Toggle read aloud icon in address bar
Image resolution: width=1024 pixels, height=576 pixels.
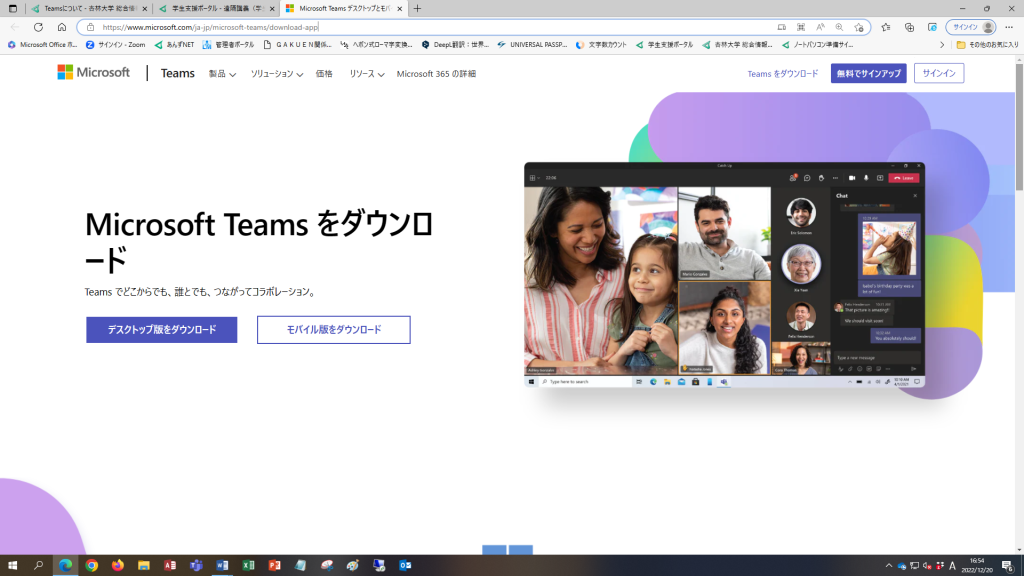coord(820,27)
